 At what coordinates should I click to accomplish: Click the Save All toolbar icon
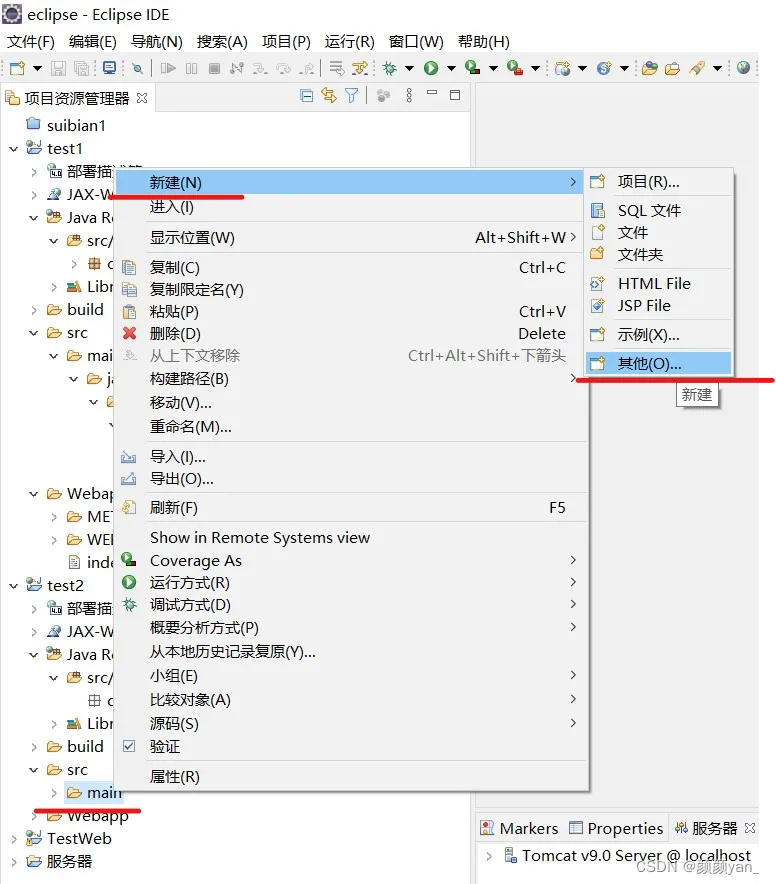(x=82, y=68)
